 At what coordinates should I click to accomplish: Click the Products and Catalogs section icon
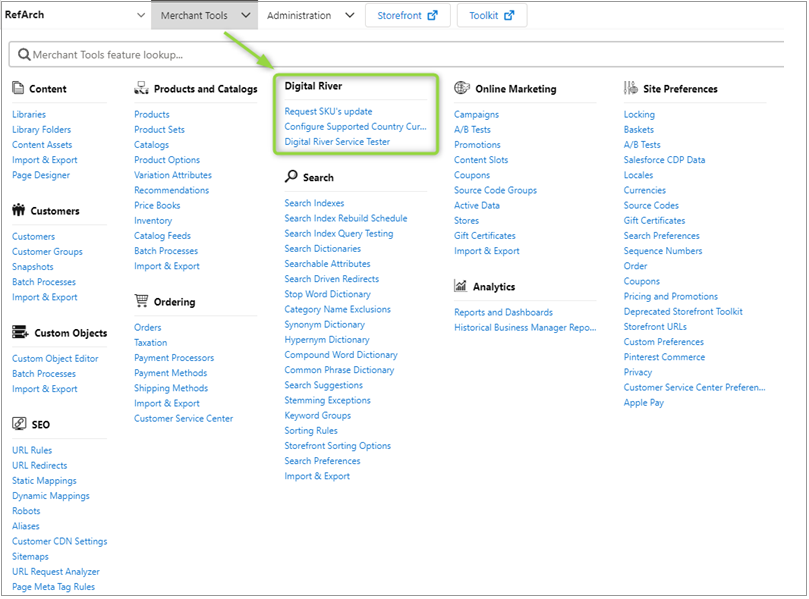click(141, 89)
